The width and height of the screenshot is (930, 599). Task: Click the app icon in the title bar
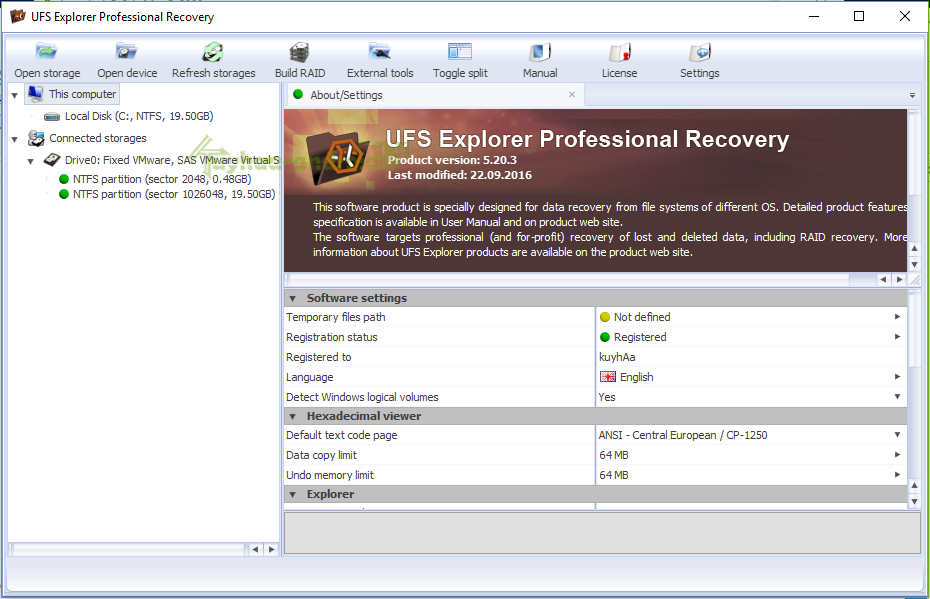click(x=18, y=16)
